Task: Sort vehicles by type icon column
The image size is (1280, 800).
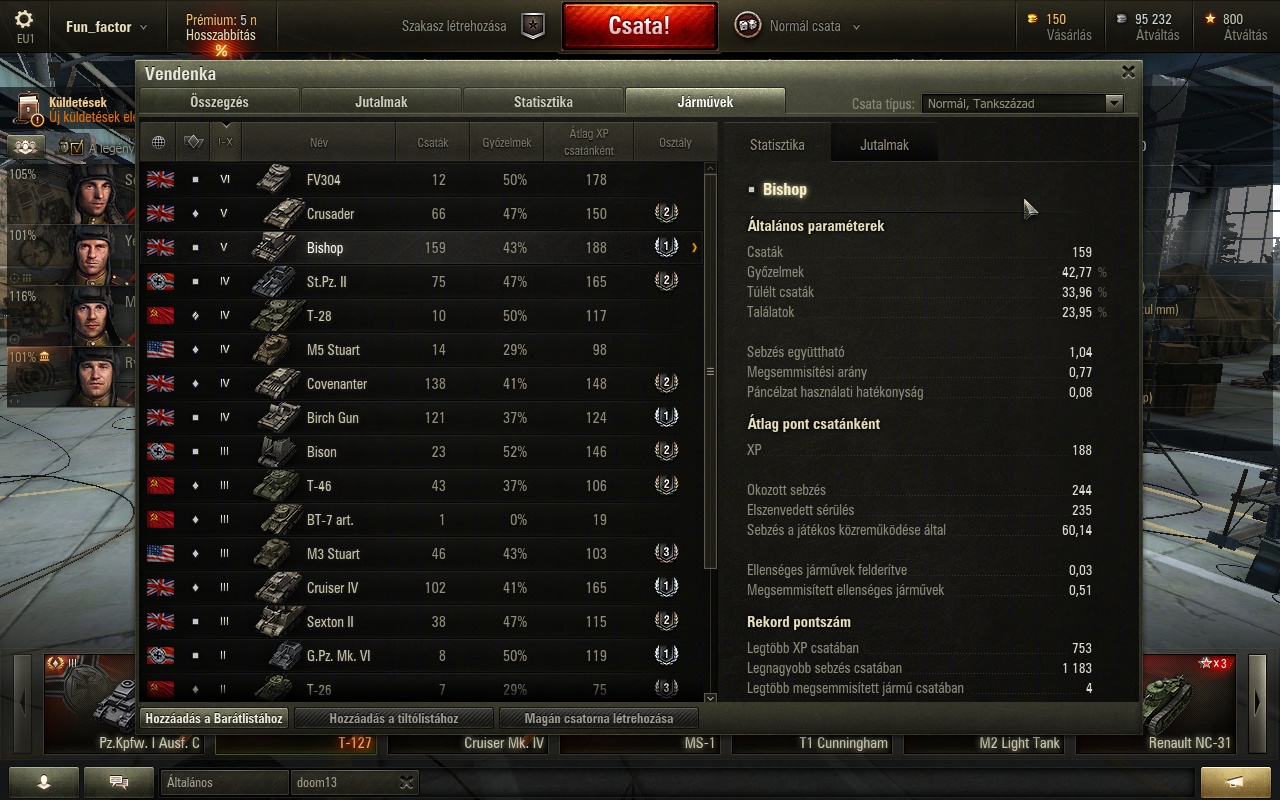Action: 193,142
